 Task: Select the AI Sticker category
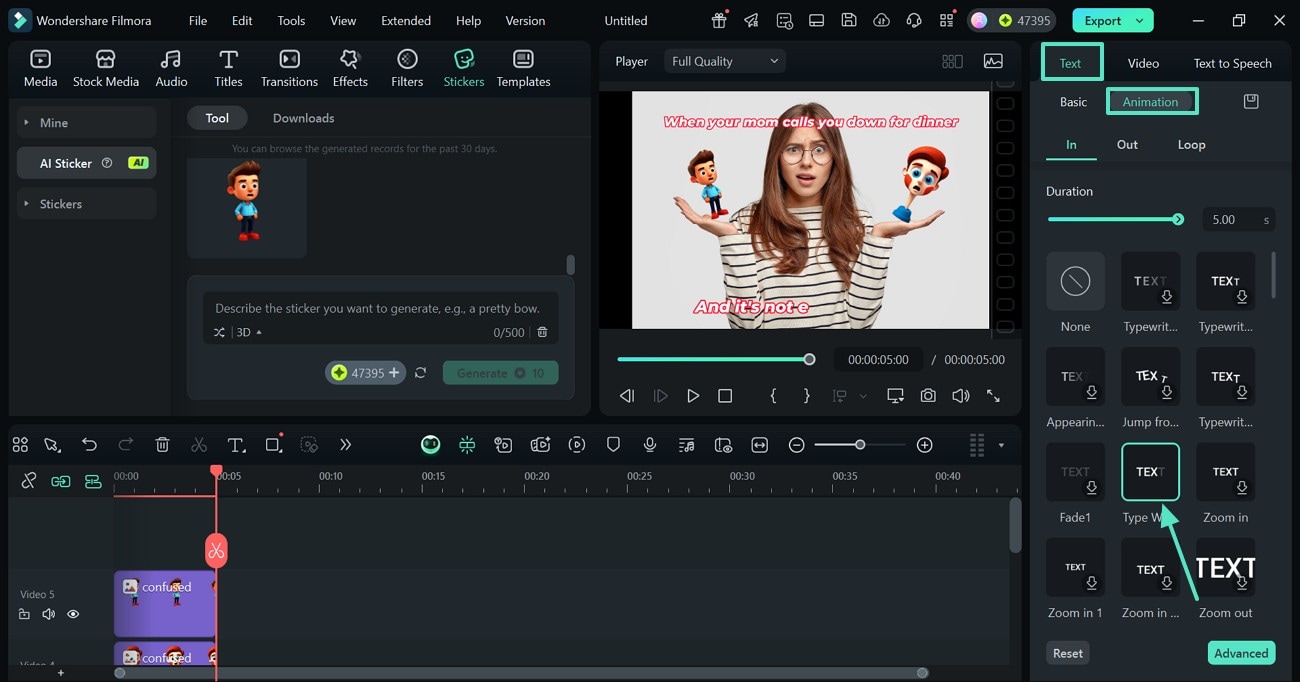point(87,163)
